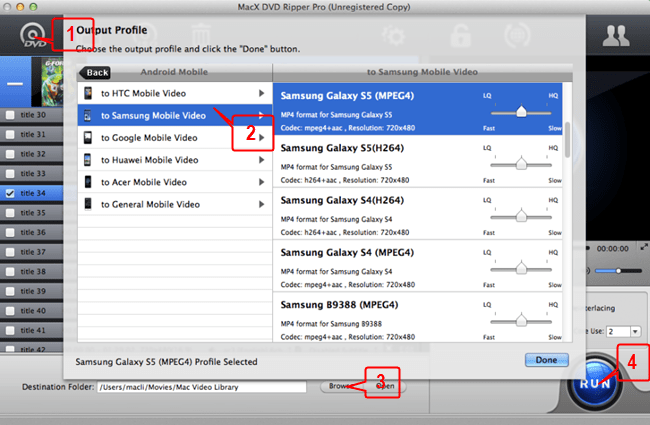Select to General Mobile Video category
Image resolution: width=650 pixels, height=425 pixels.
(175, 204)
